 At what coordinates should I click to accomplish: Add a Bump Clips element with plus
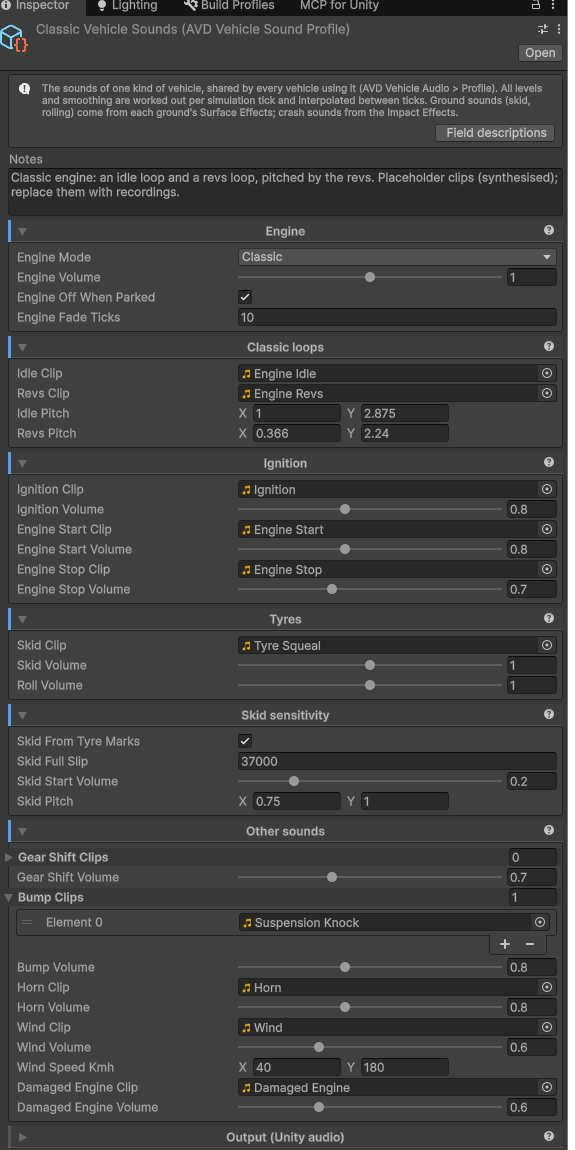pyautogui.click(x=505, y=944)
